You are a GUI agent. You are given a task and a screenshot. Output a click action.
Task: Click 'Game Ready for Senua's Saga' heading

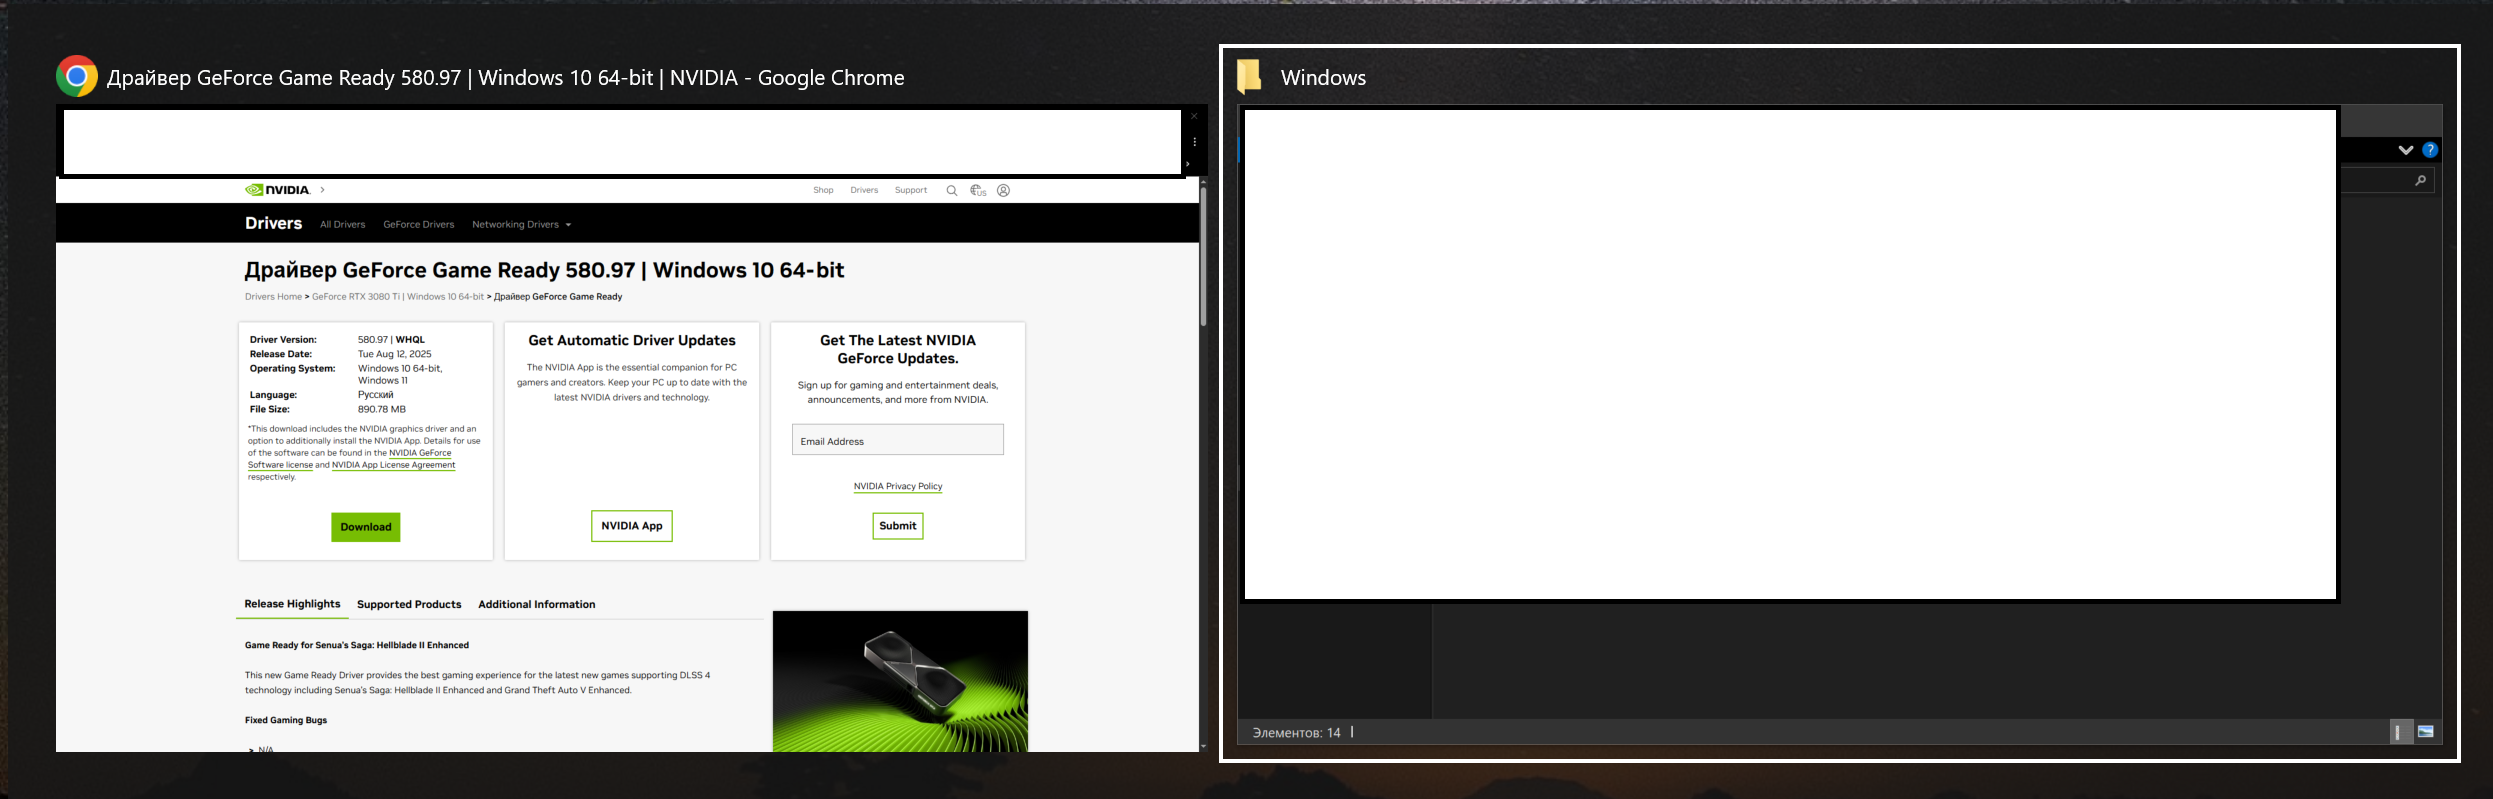(357, 645)
